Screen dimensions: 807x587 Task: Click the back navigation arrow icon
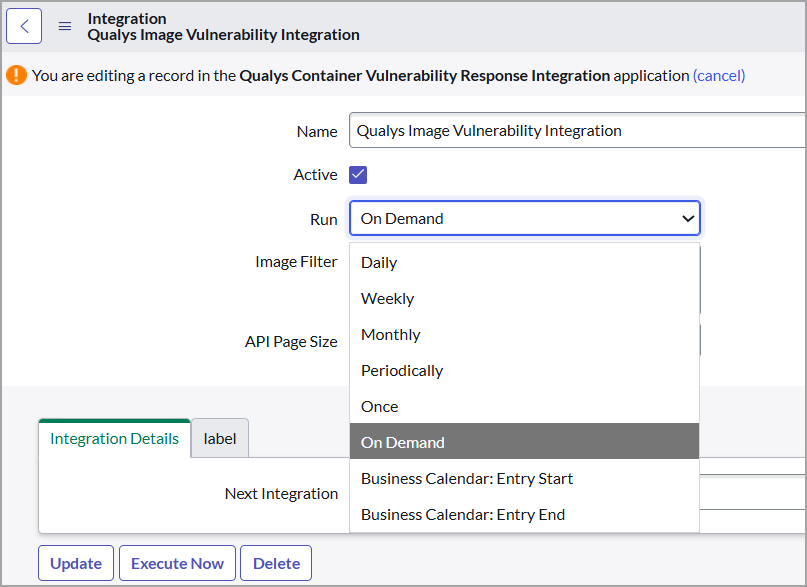24,25
